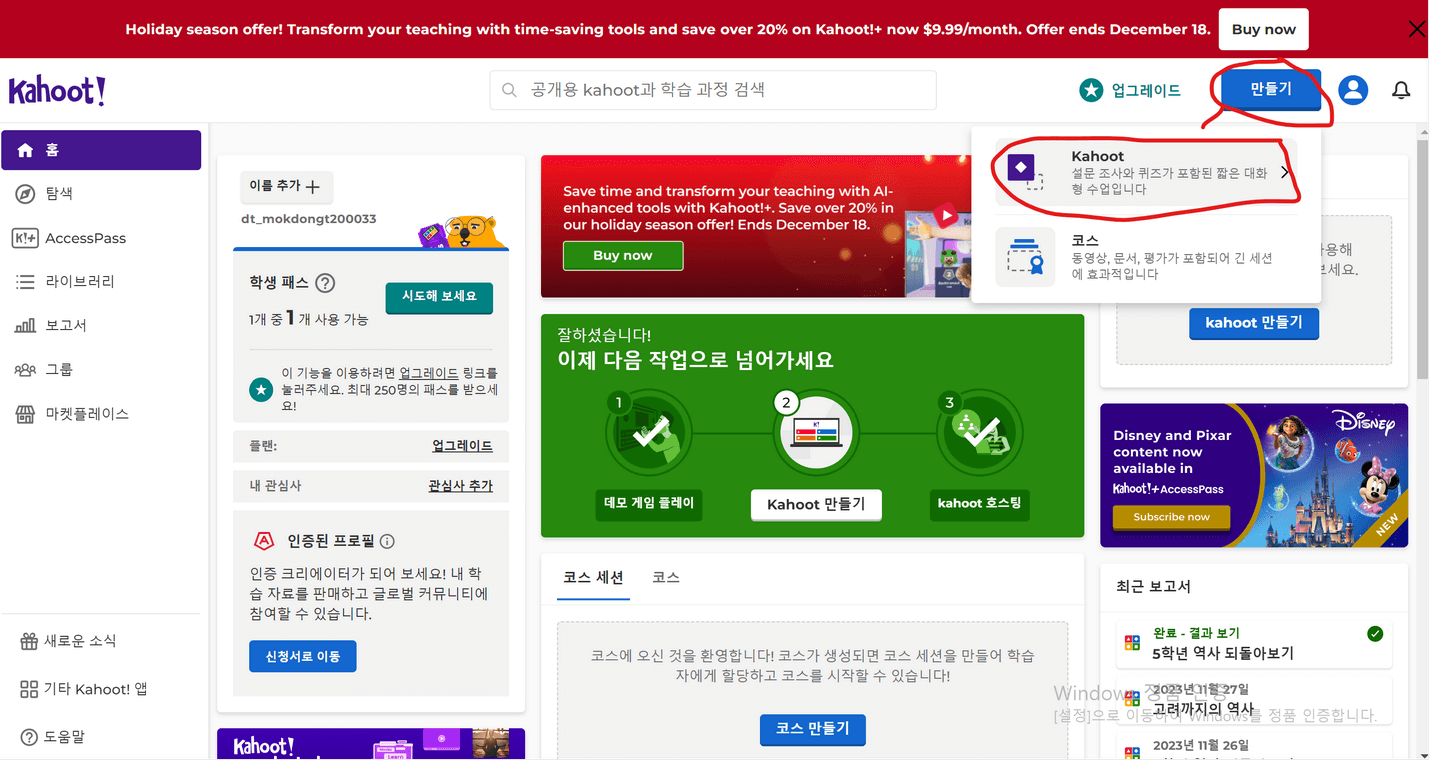1429x760 pixels.
Task: Open 새로운 소식 in the sidebar
Action: click(x=101, y=641)
